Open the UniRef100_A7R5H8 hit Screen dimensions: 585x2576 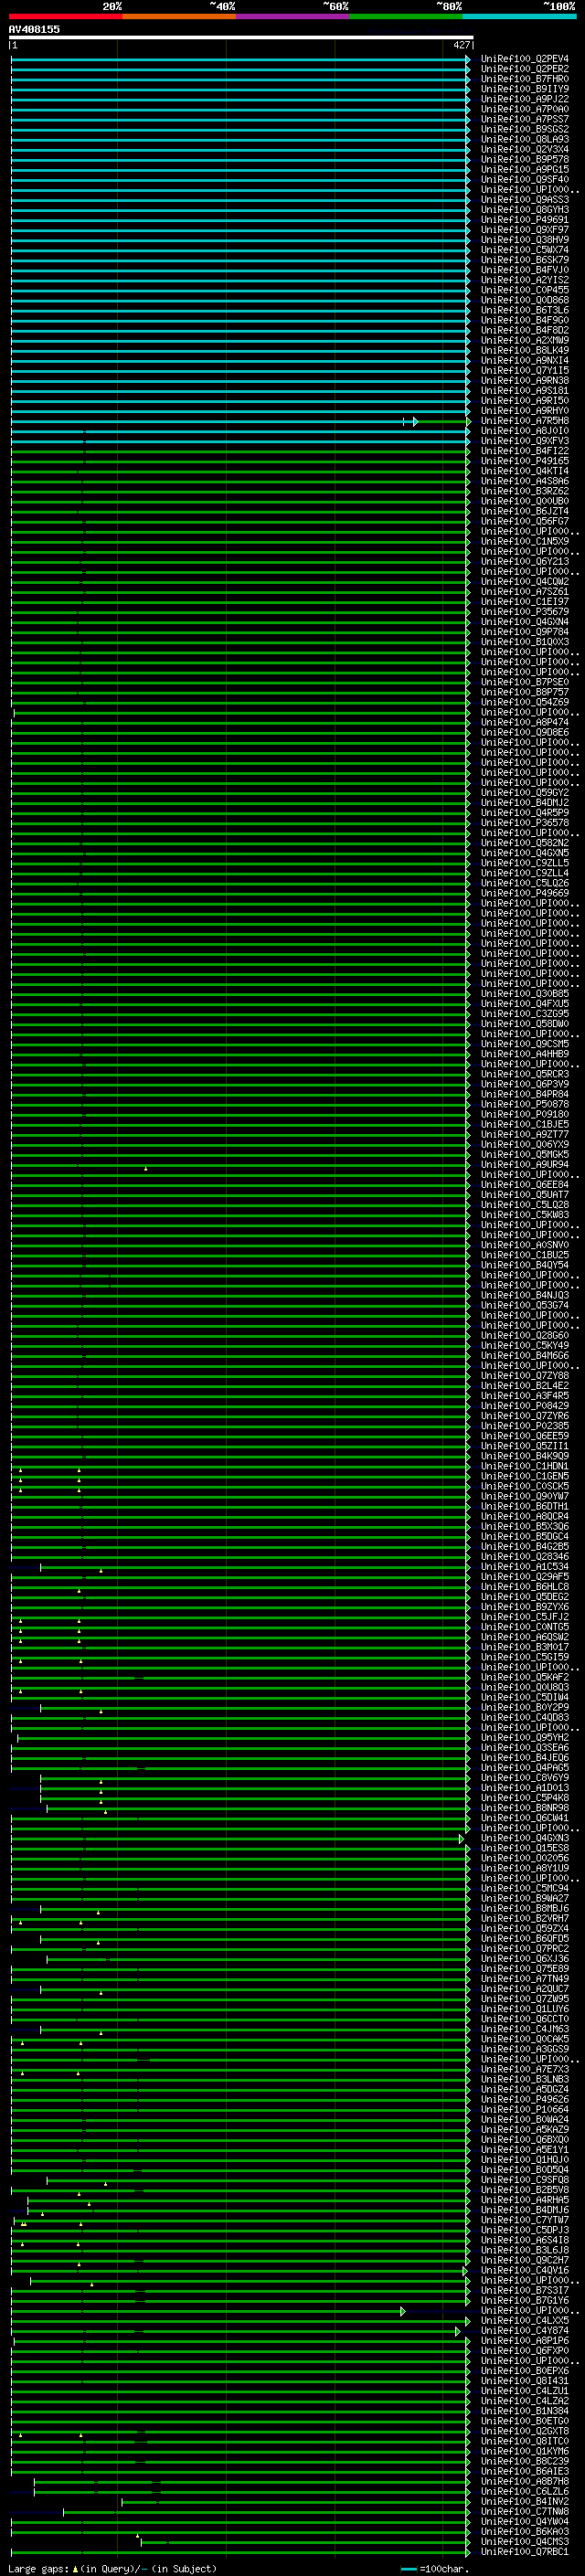click(x=524, y=421)
